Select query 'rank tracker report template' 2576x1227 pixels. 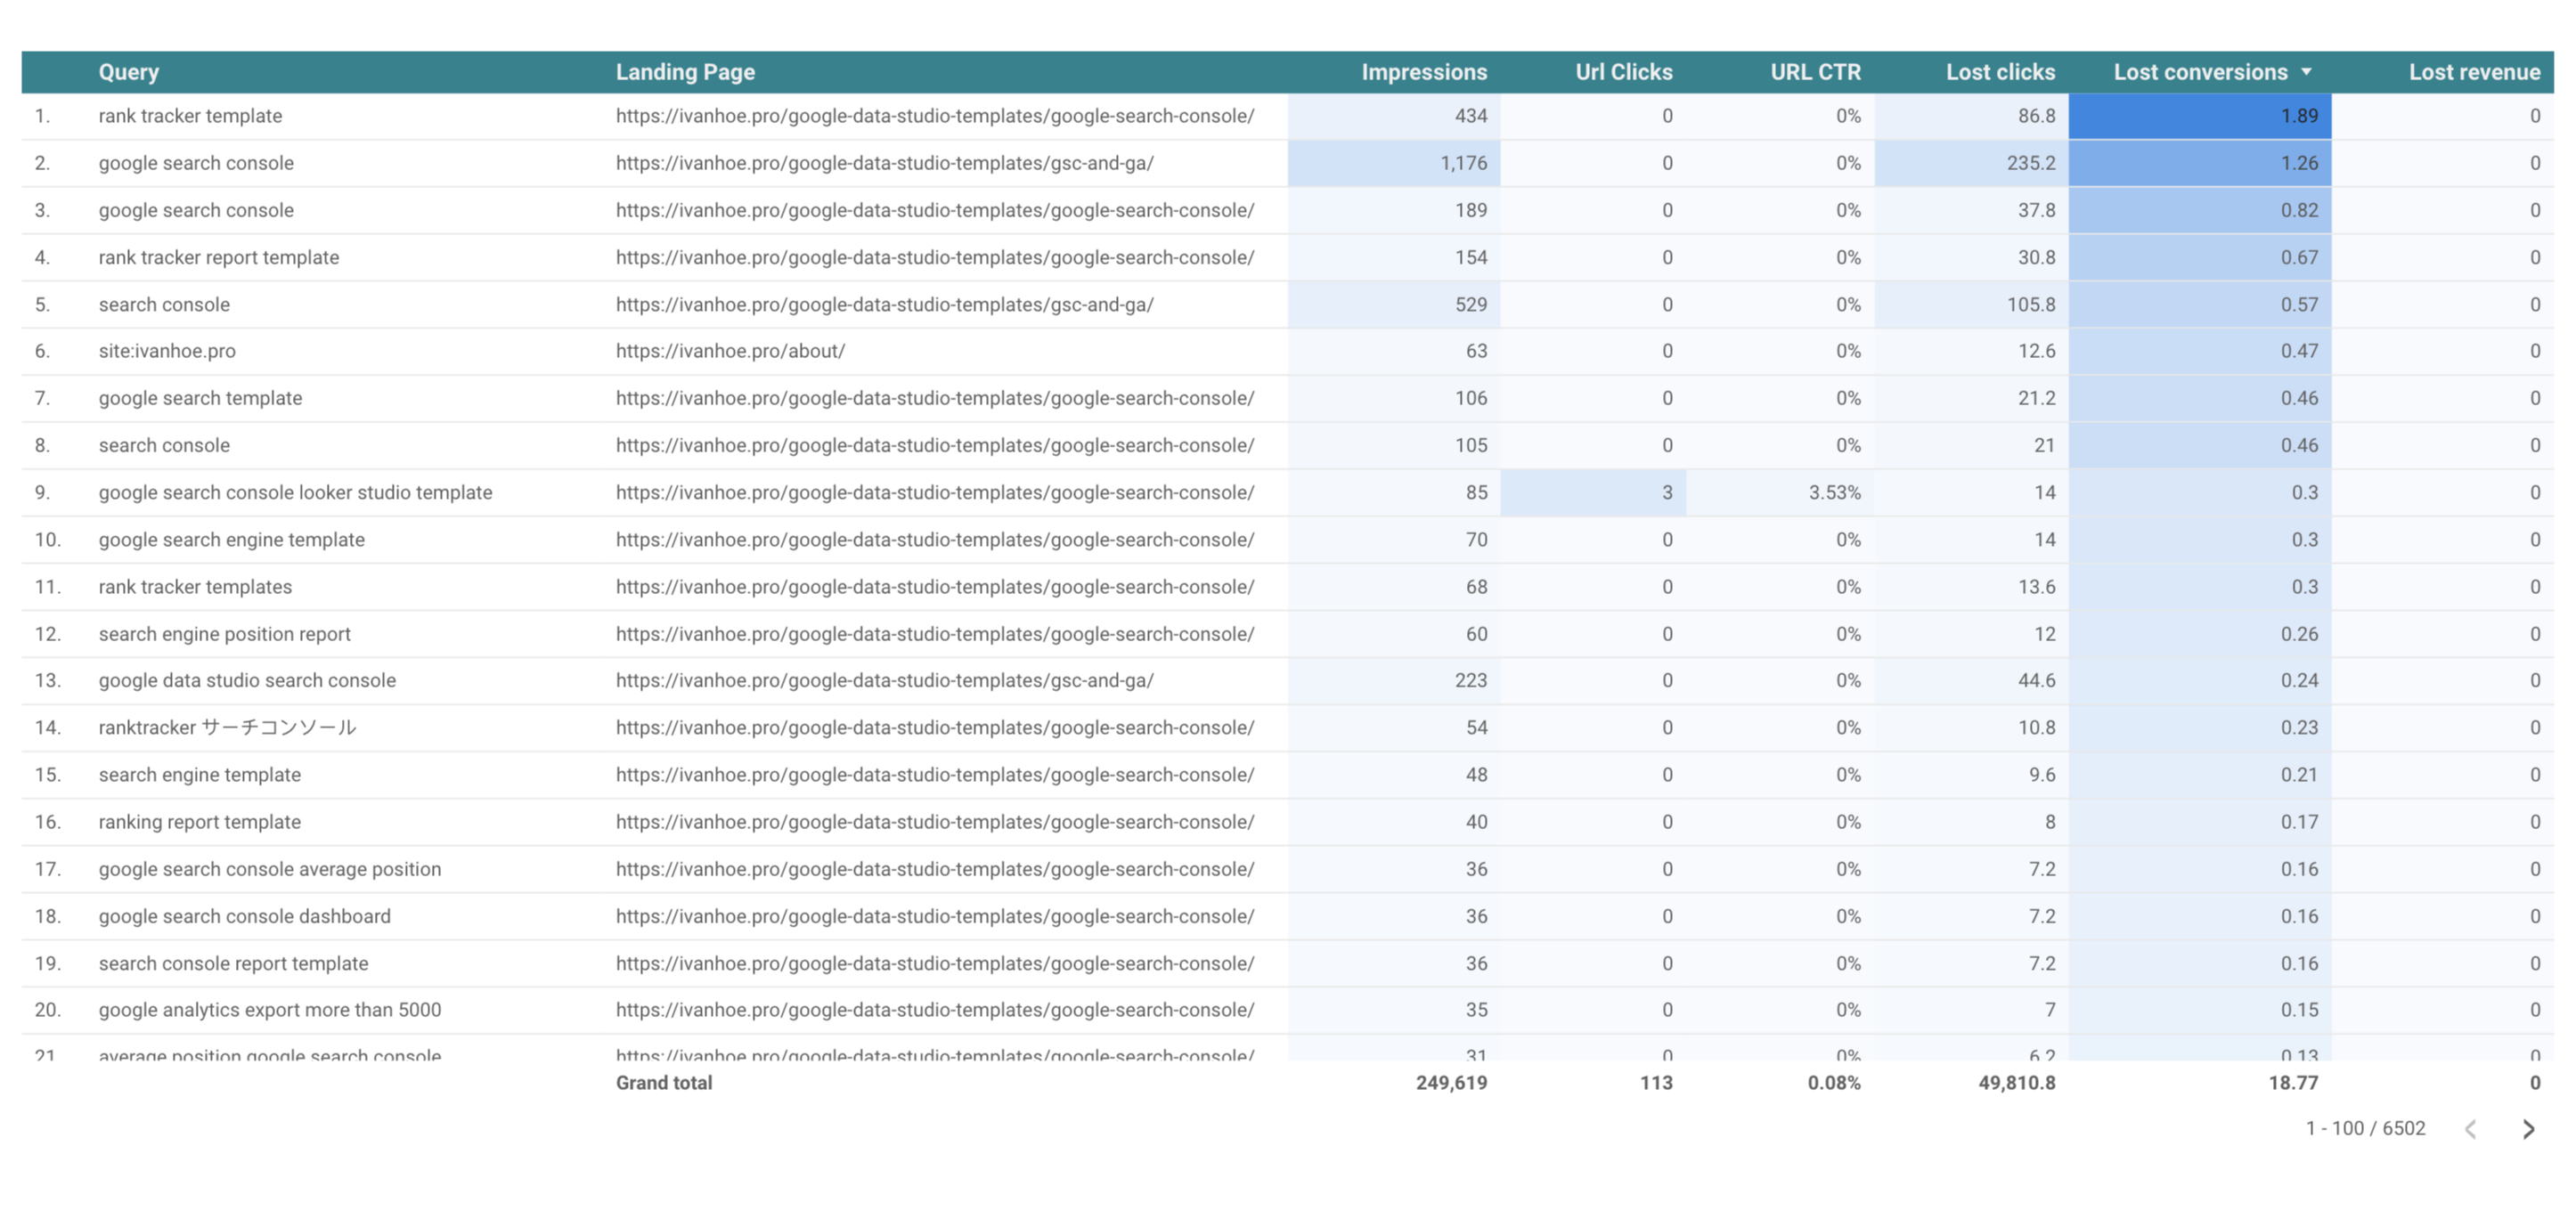pyautogui.click(x=219, y=257)
